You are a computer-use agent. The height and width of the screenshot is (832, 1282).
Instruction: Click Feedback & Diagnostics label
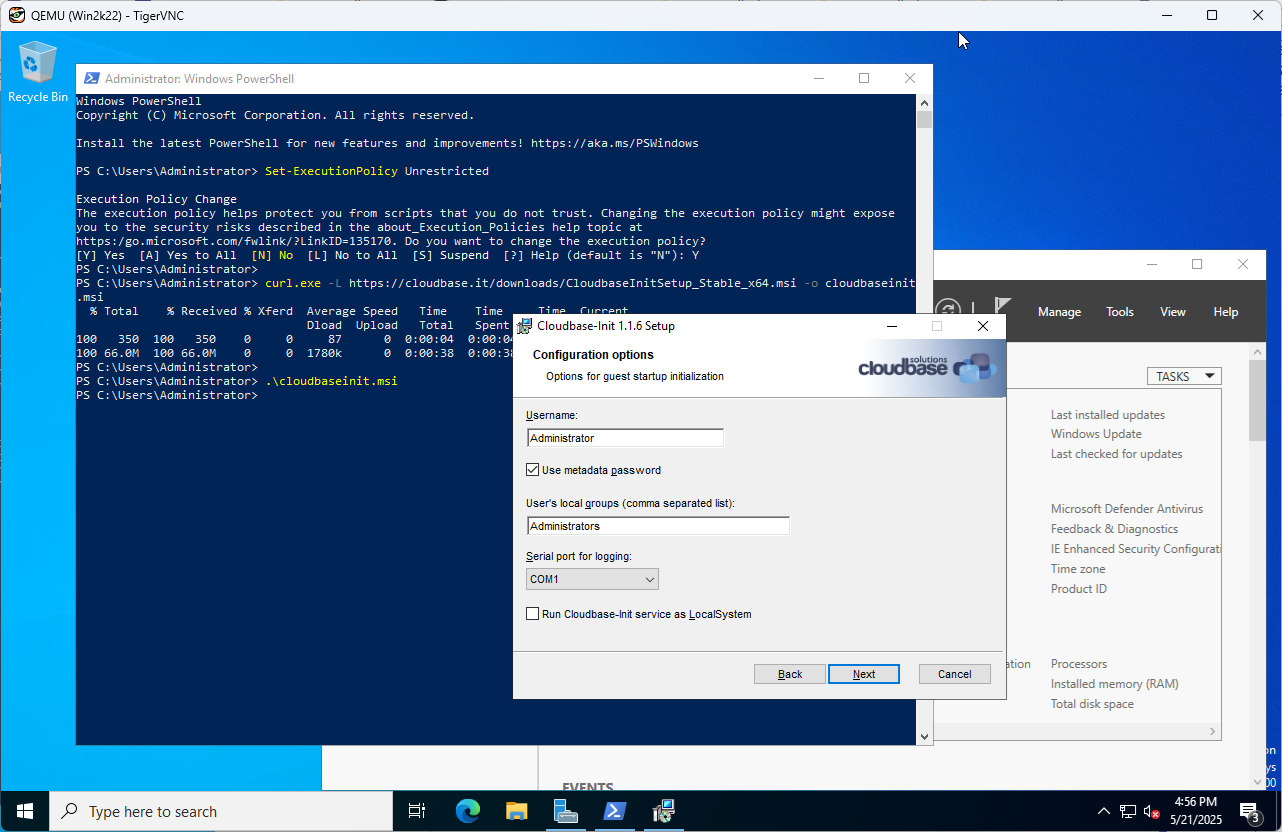coord(1114,529)
